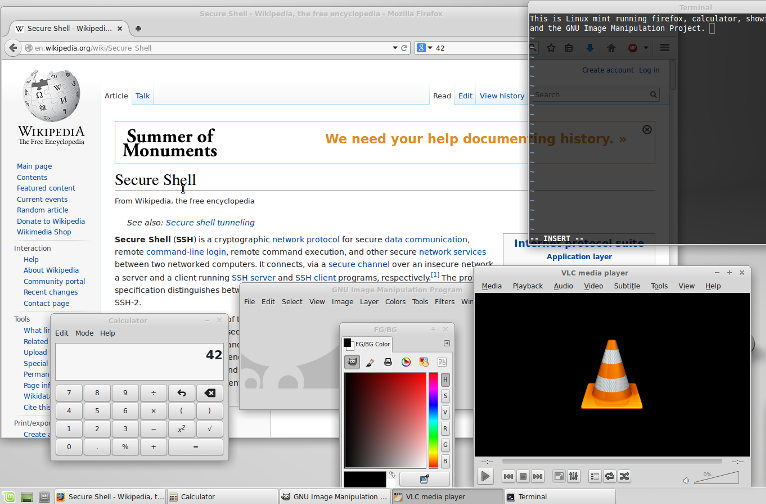
Task: Open Firefox hamburger menu
Action: pyautogui.click(x=664, y=48)
